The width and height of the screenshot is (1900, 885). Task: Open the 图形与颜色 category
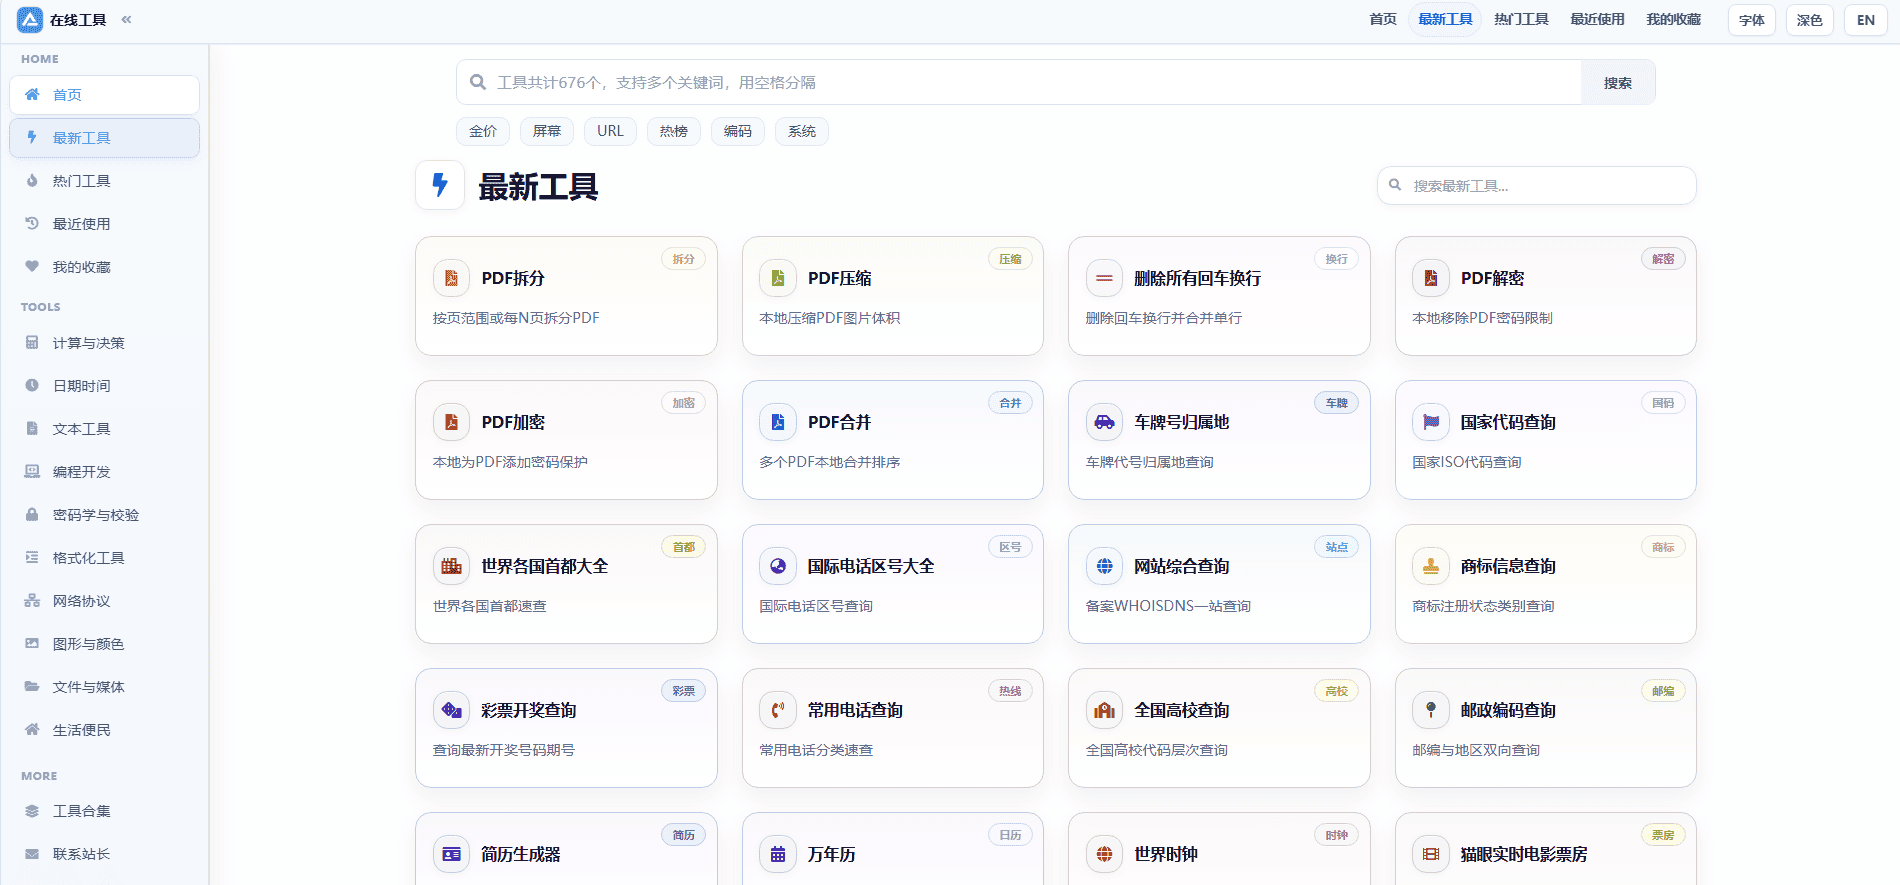[x=104, y=644]
